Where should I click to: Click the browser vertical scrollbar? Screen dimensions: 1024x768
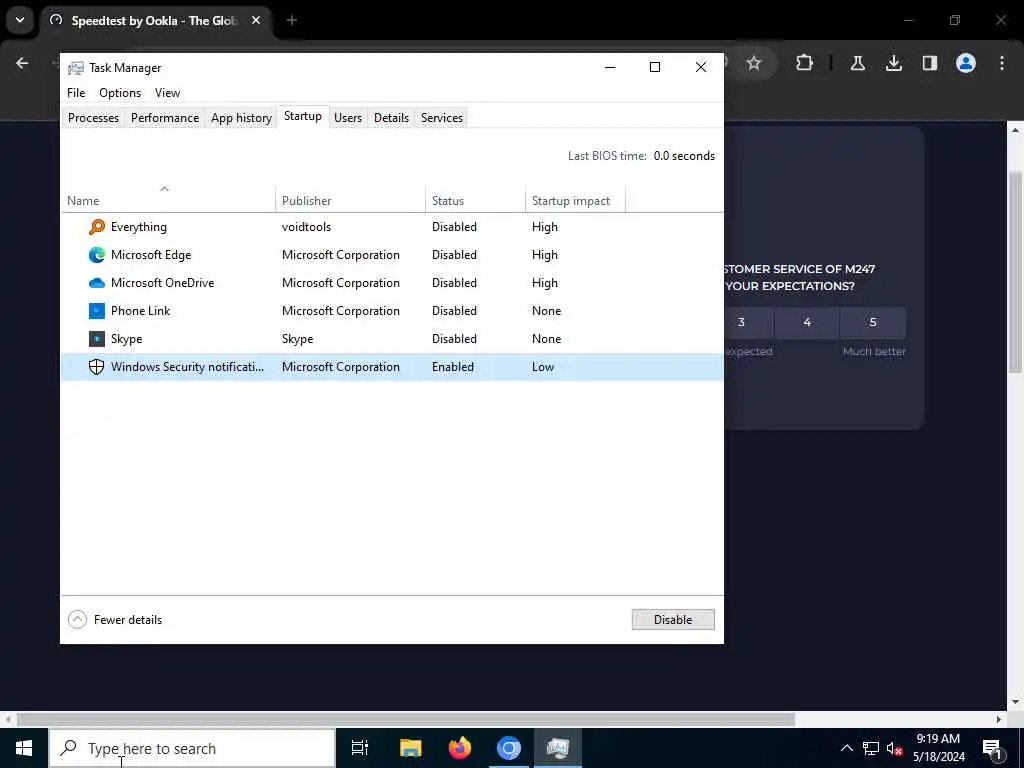(1015, 272)
